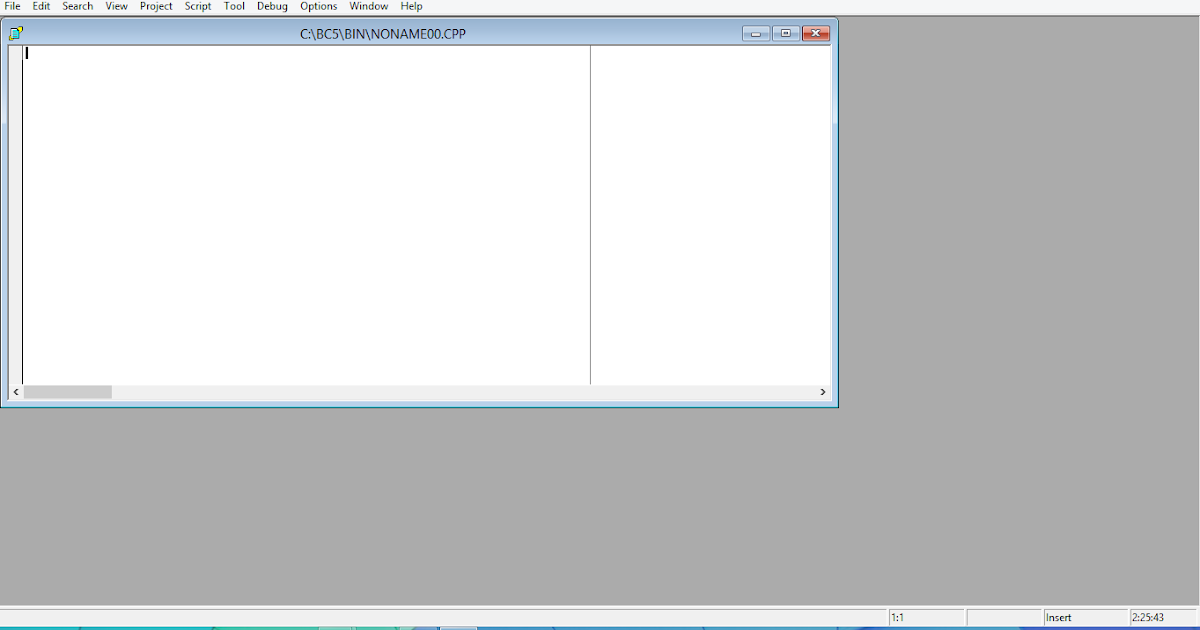Open the Edit menu
Screen dimensions: 1200x630
coord(40,6)
